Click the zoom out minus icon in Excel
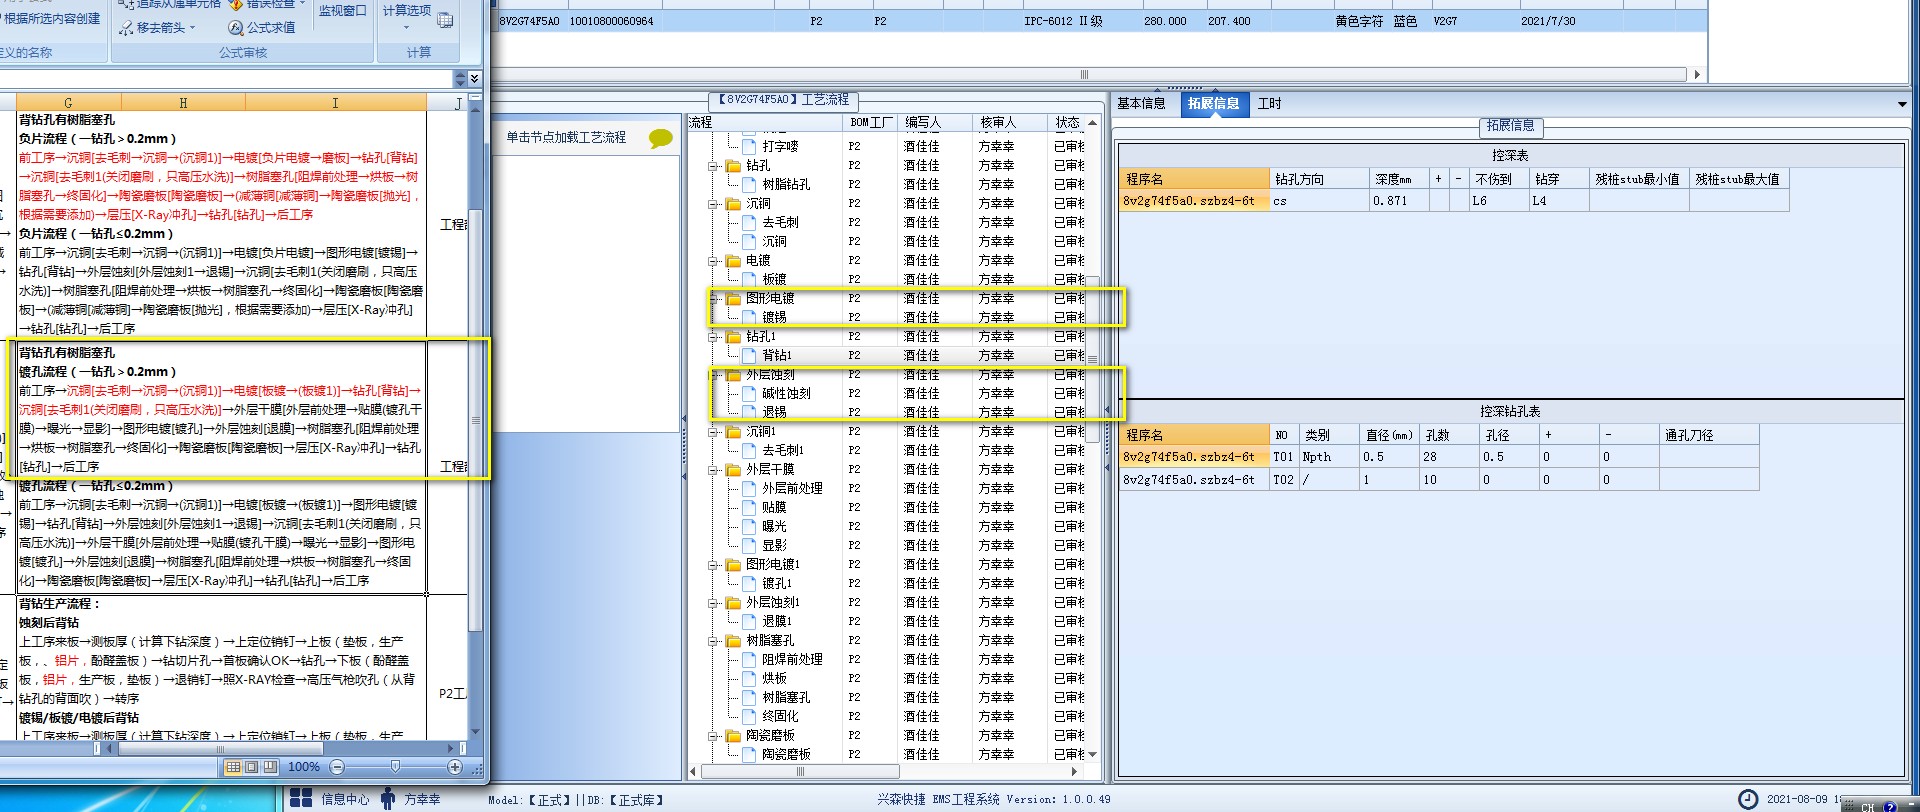The height and width of the screenshot is (812, 1920). (x=337, y=767)
